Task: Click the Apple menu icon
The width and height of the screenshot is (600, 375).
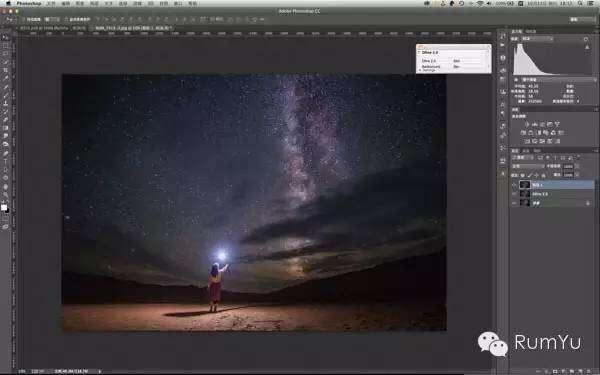Action: 8,3
